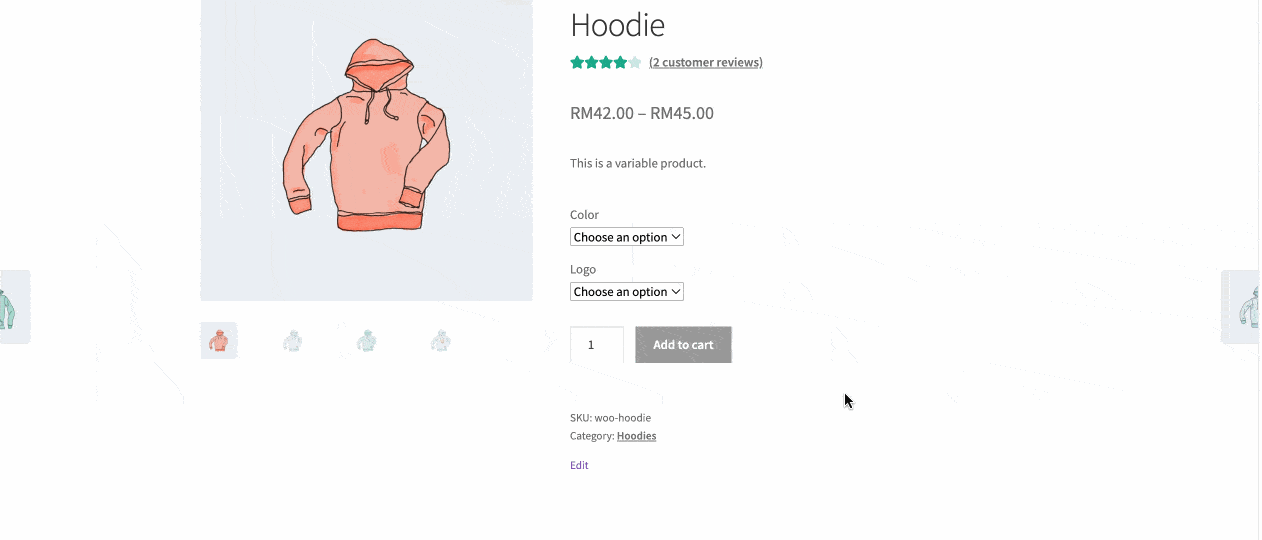The image size is (1262, 540).
Task: Open the 2 customer reviews link
Action: (x=705, y=62)
